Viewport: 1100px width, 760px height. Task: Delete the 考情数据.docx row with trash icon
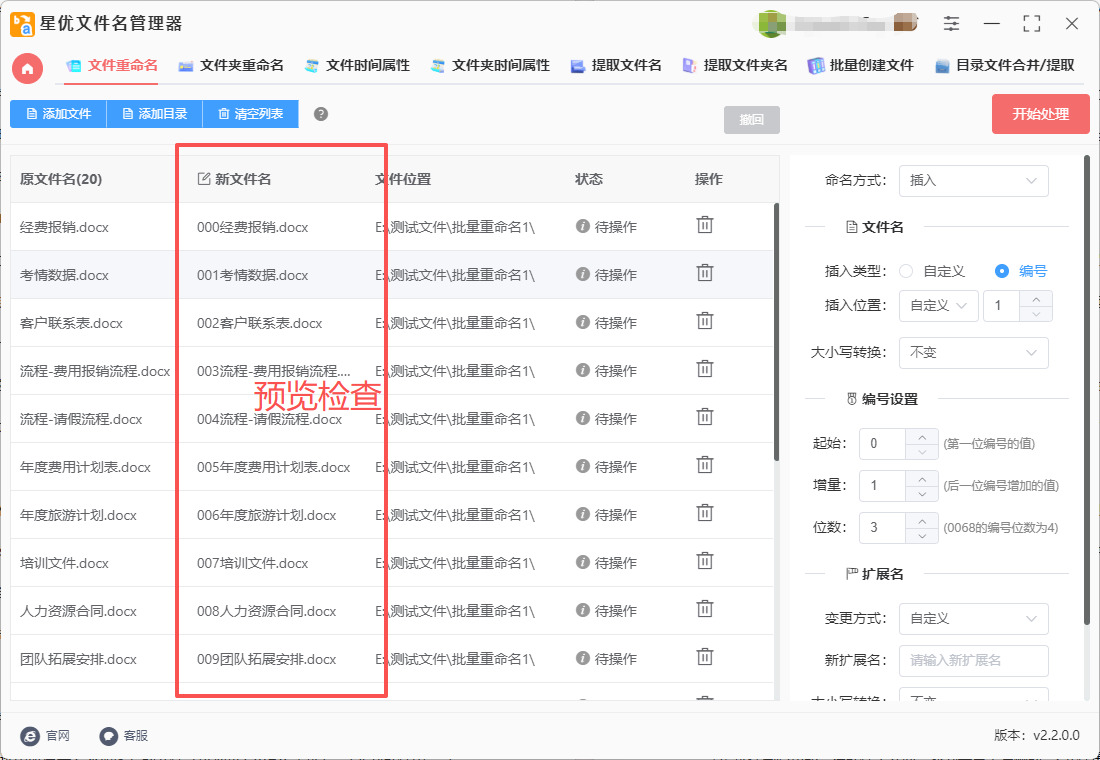[x=704, y=273]
